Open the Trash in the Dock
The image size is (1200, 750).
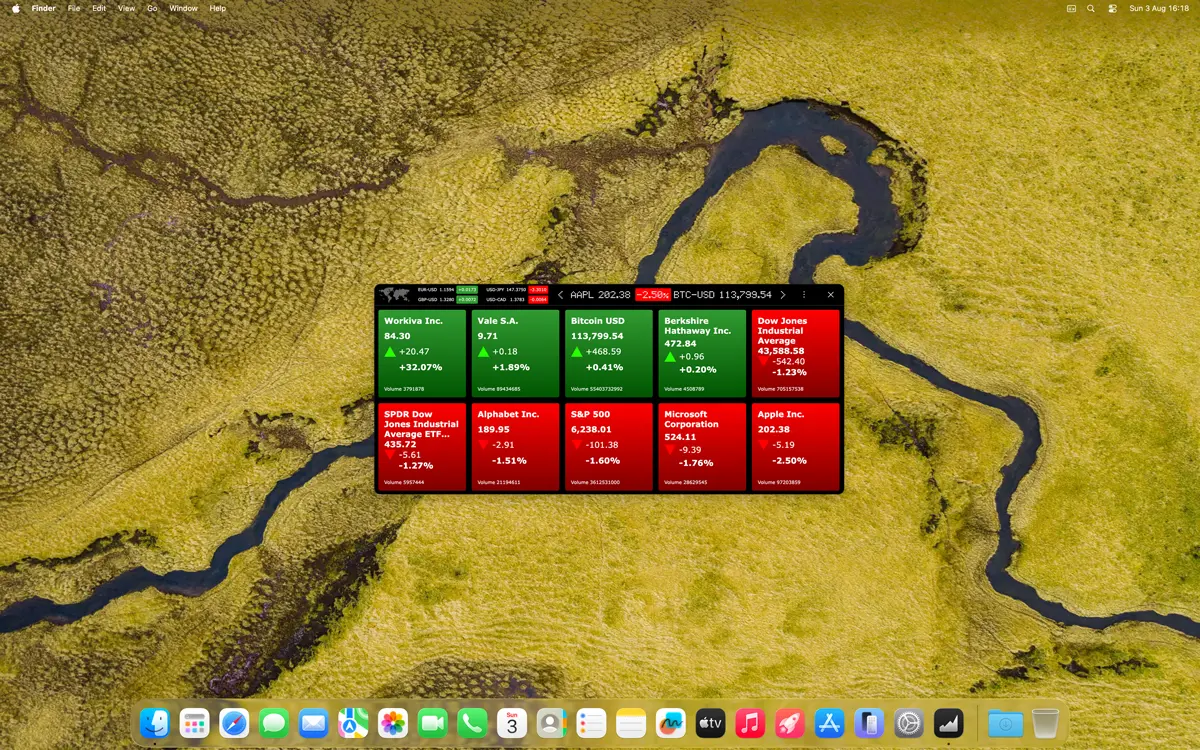(x=1045, y=723)
